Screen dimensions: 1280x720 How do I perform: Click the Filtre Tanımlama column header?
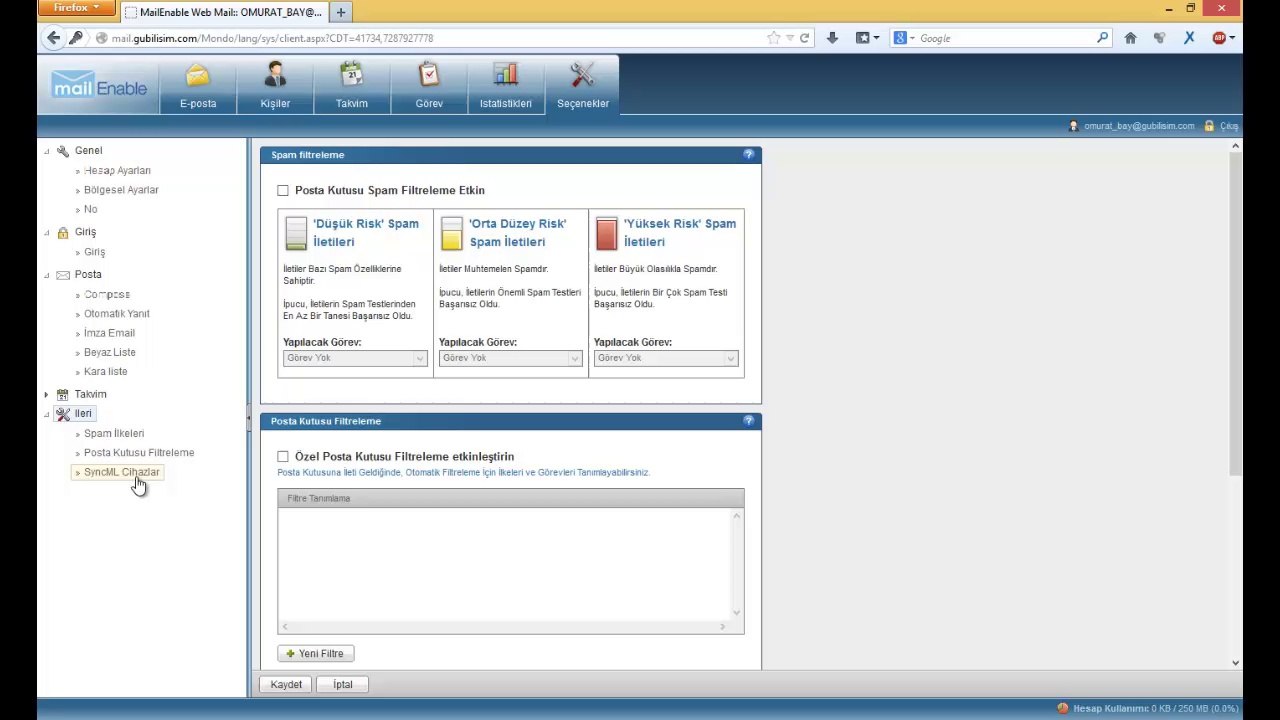[510, 498]
